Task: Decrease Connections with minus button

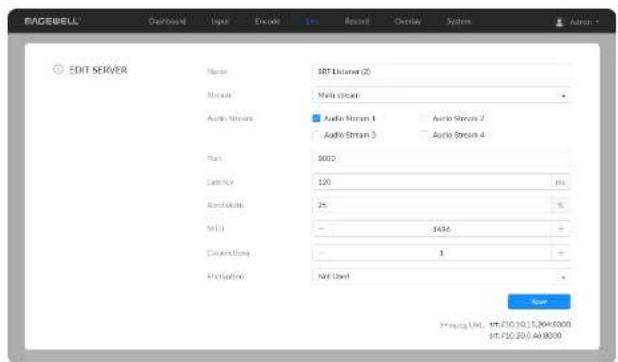Action: click(322, 253)
